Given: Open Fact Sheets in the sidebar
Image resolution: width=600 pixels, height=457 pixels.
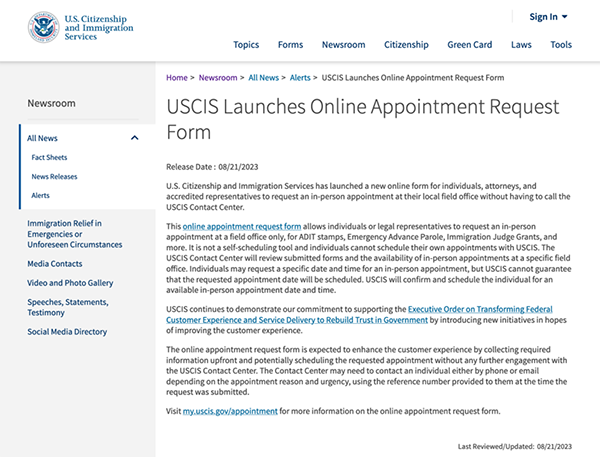Looking at the screenshot, I should click(x=49, y=157).
